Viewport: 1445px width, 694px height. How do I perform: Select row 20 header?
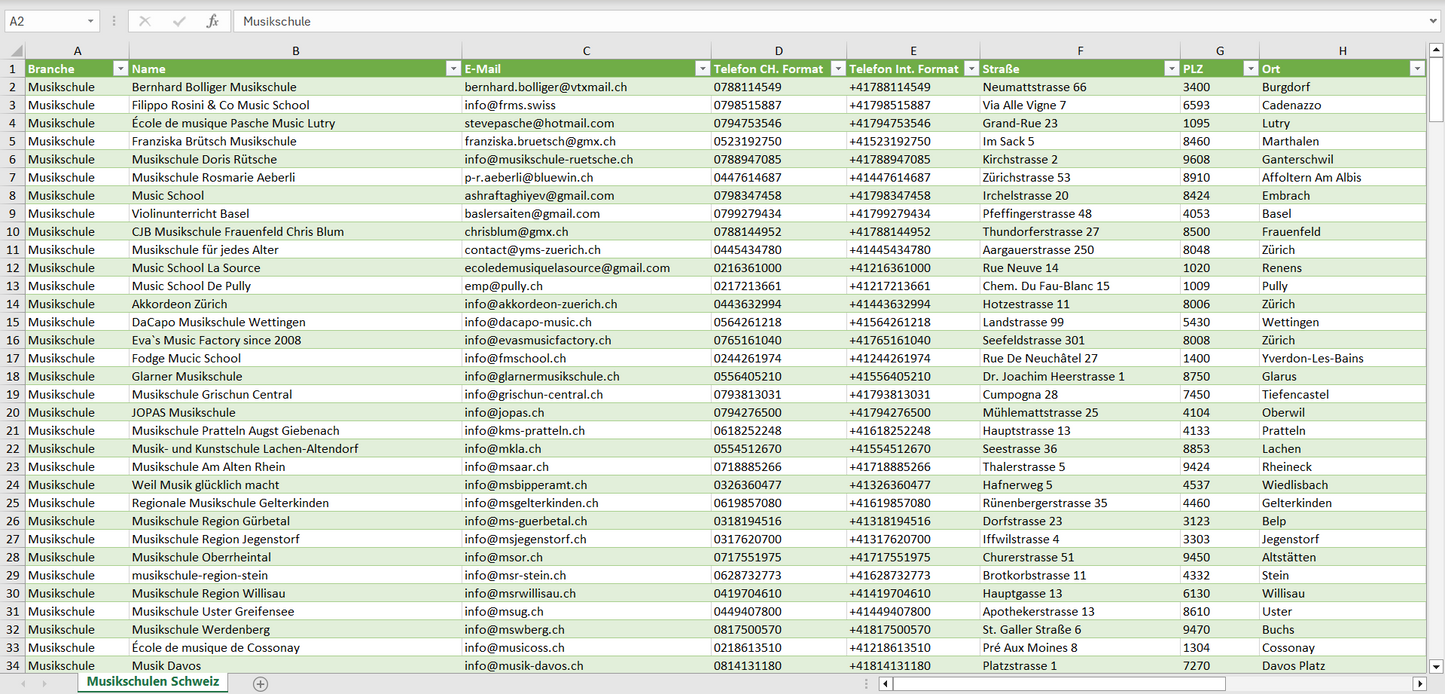point(12,412)
